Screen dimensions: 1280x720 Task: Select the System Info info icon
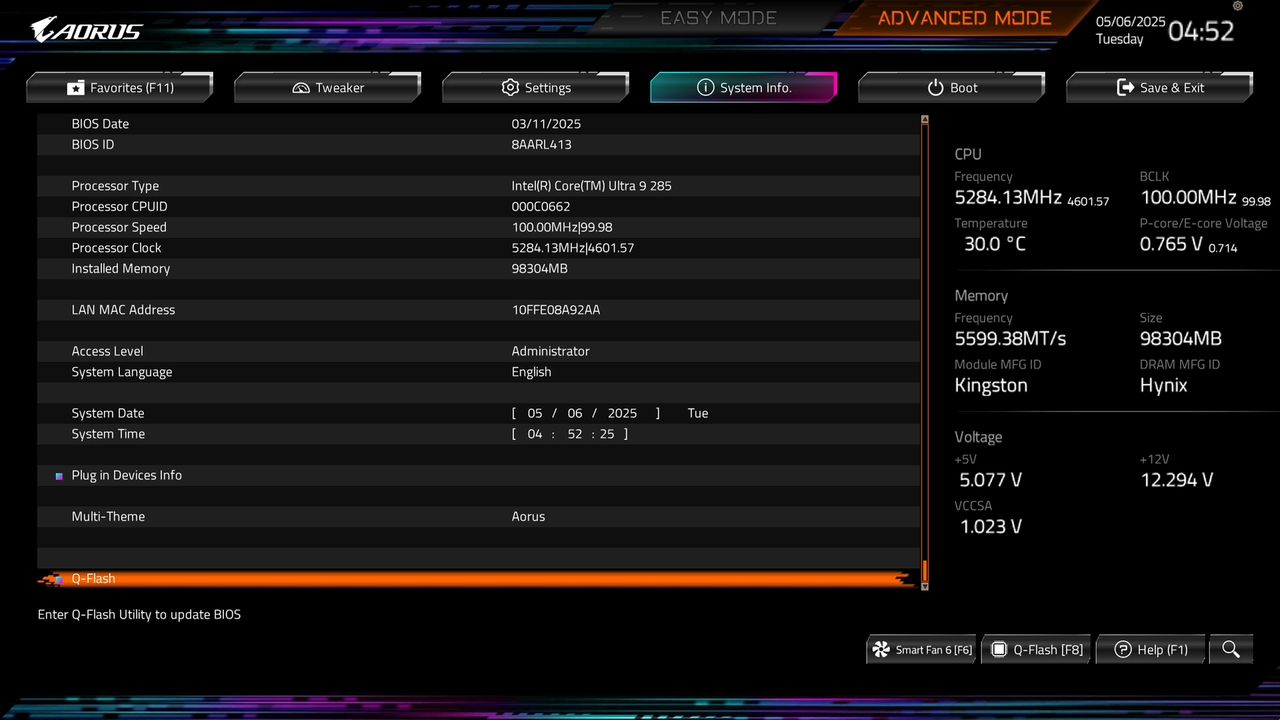coord(708,87)
